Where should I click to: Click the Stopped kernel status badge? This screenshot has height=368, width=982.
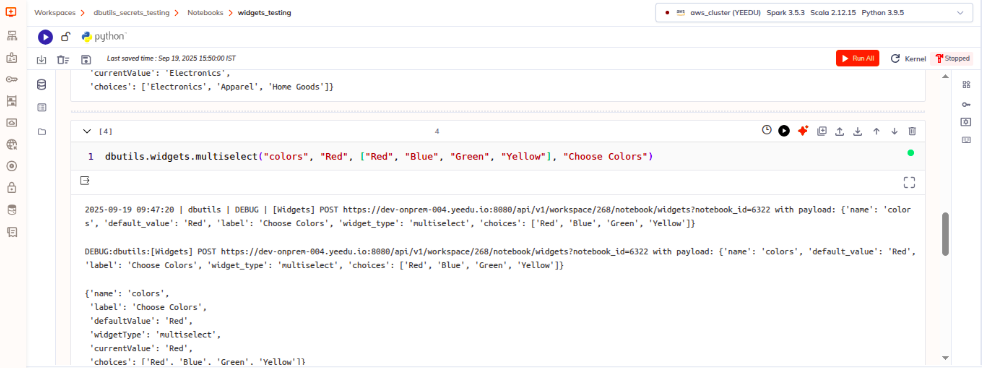[x=952, y=58]
